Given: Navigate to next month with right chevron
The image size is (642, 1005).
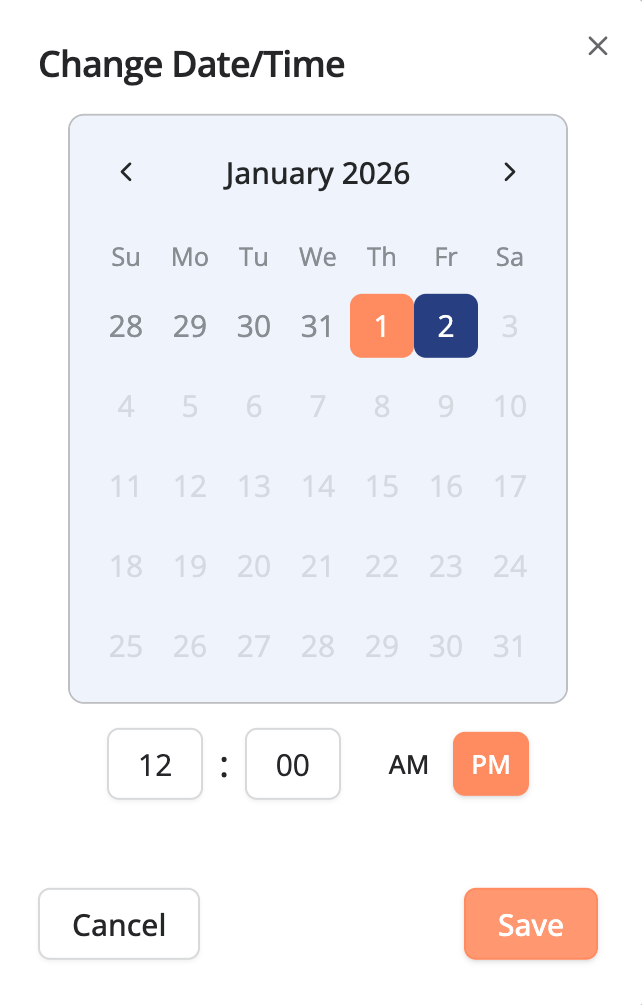Looking at the screenshot, I should (510, 172).
